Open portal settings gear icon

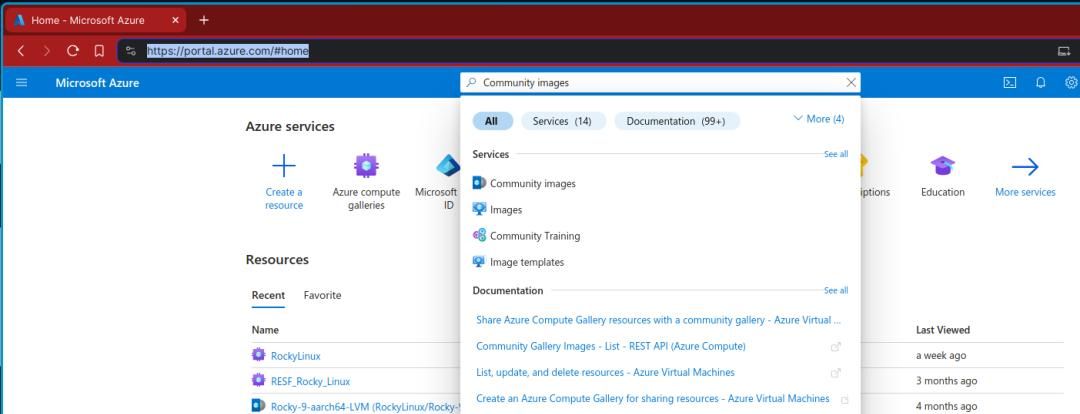point(1072,83)
